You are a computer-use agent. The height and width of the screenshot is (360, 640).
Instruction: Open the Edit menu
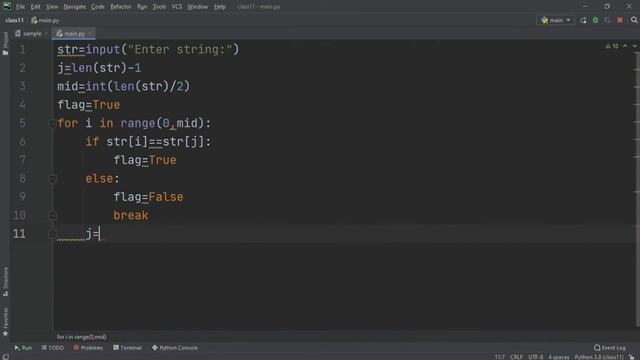(x=36, y=7)
